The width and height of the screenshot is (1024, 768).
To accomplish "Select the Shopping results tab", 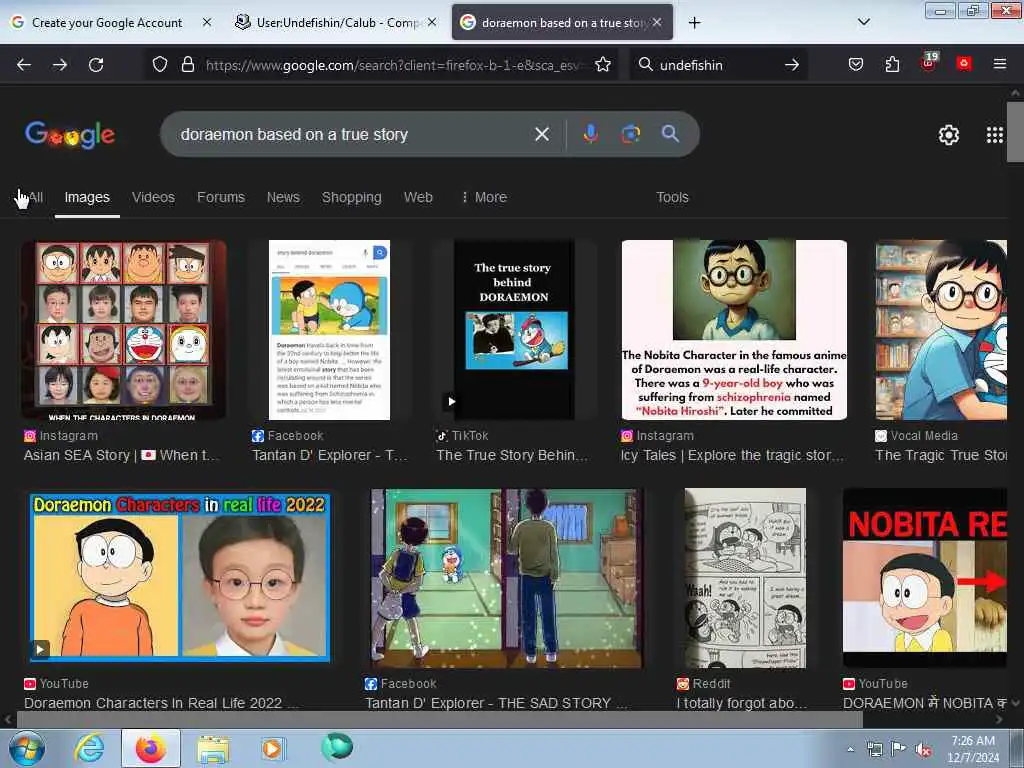I will (351, 197).
